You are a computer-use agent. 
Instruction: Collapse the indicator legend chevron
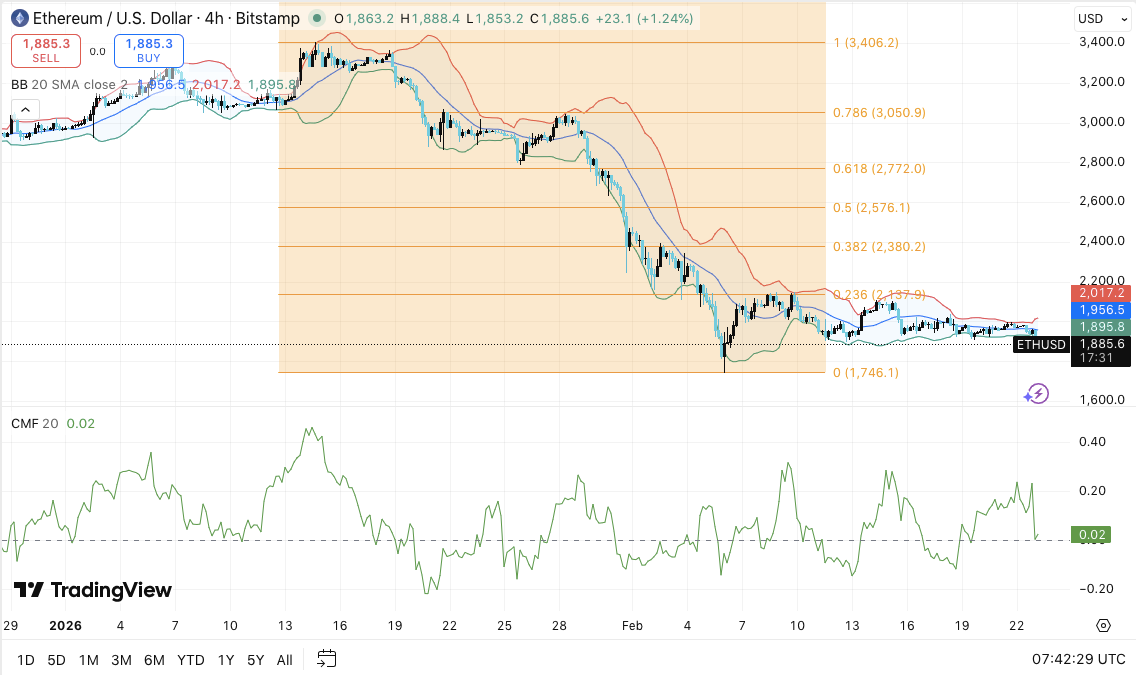(x=25, y=110)
